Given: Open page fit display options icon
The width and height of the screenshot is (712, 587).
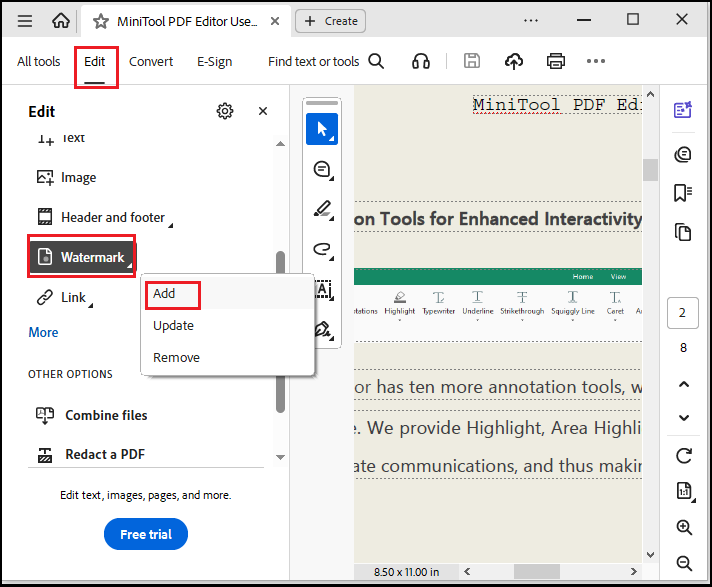Looking at the screenshot, I should coord(685,491).
